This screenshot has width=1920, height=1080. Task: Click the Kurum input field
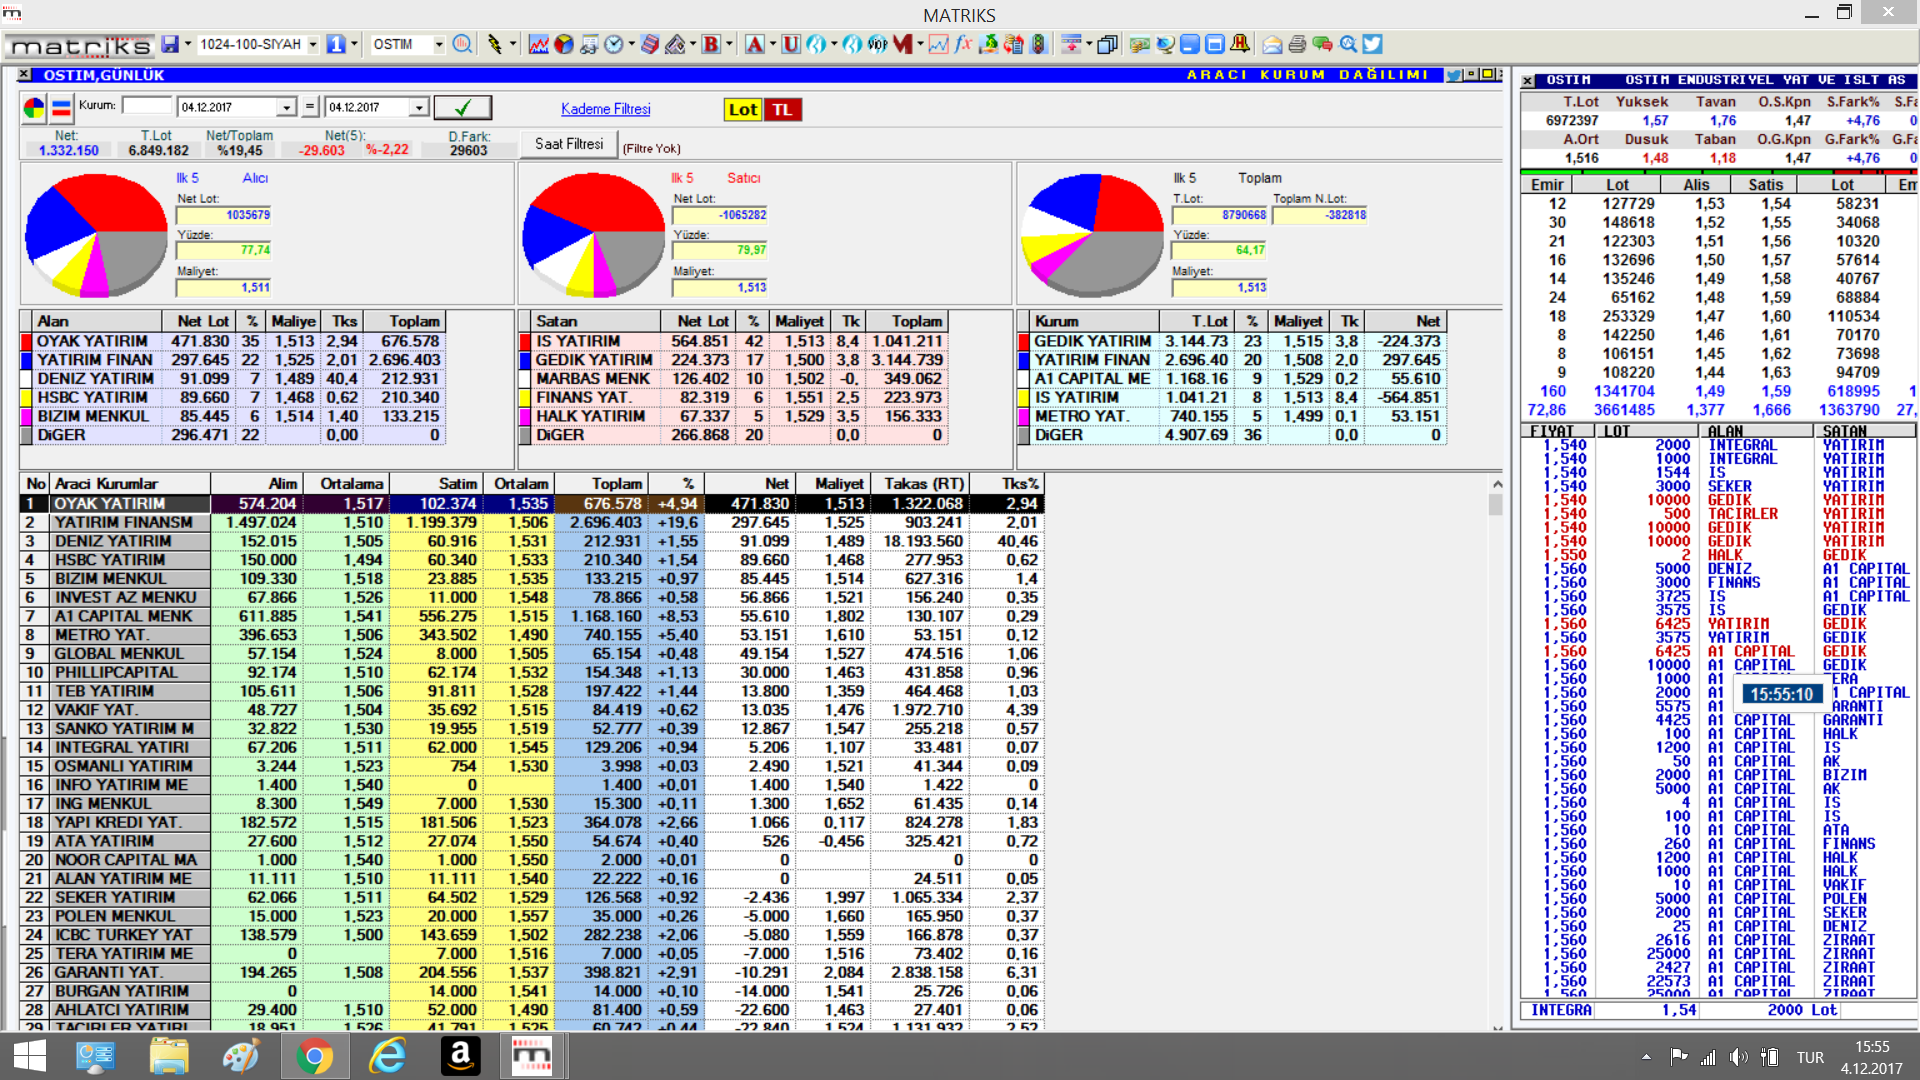(x=147, y=106)
